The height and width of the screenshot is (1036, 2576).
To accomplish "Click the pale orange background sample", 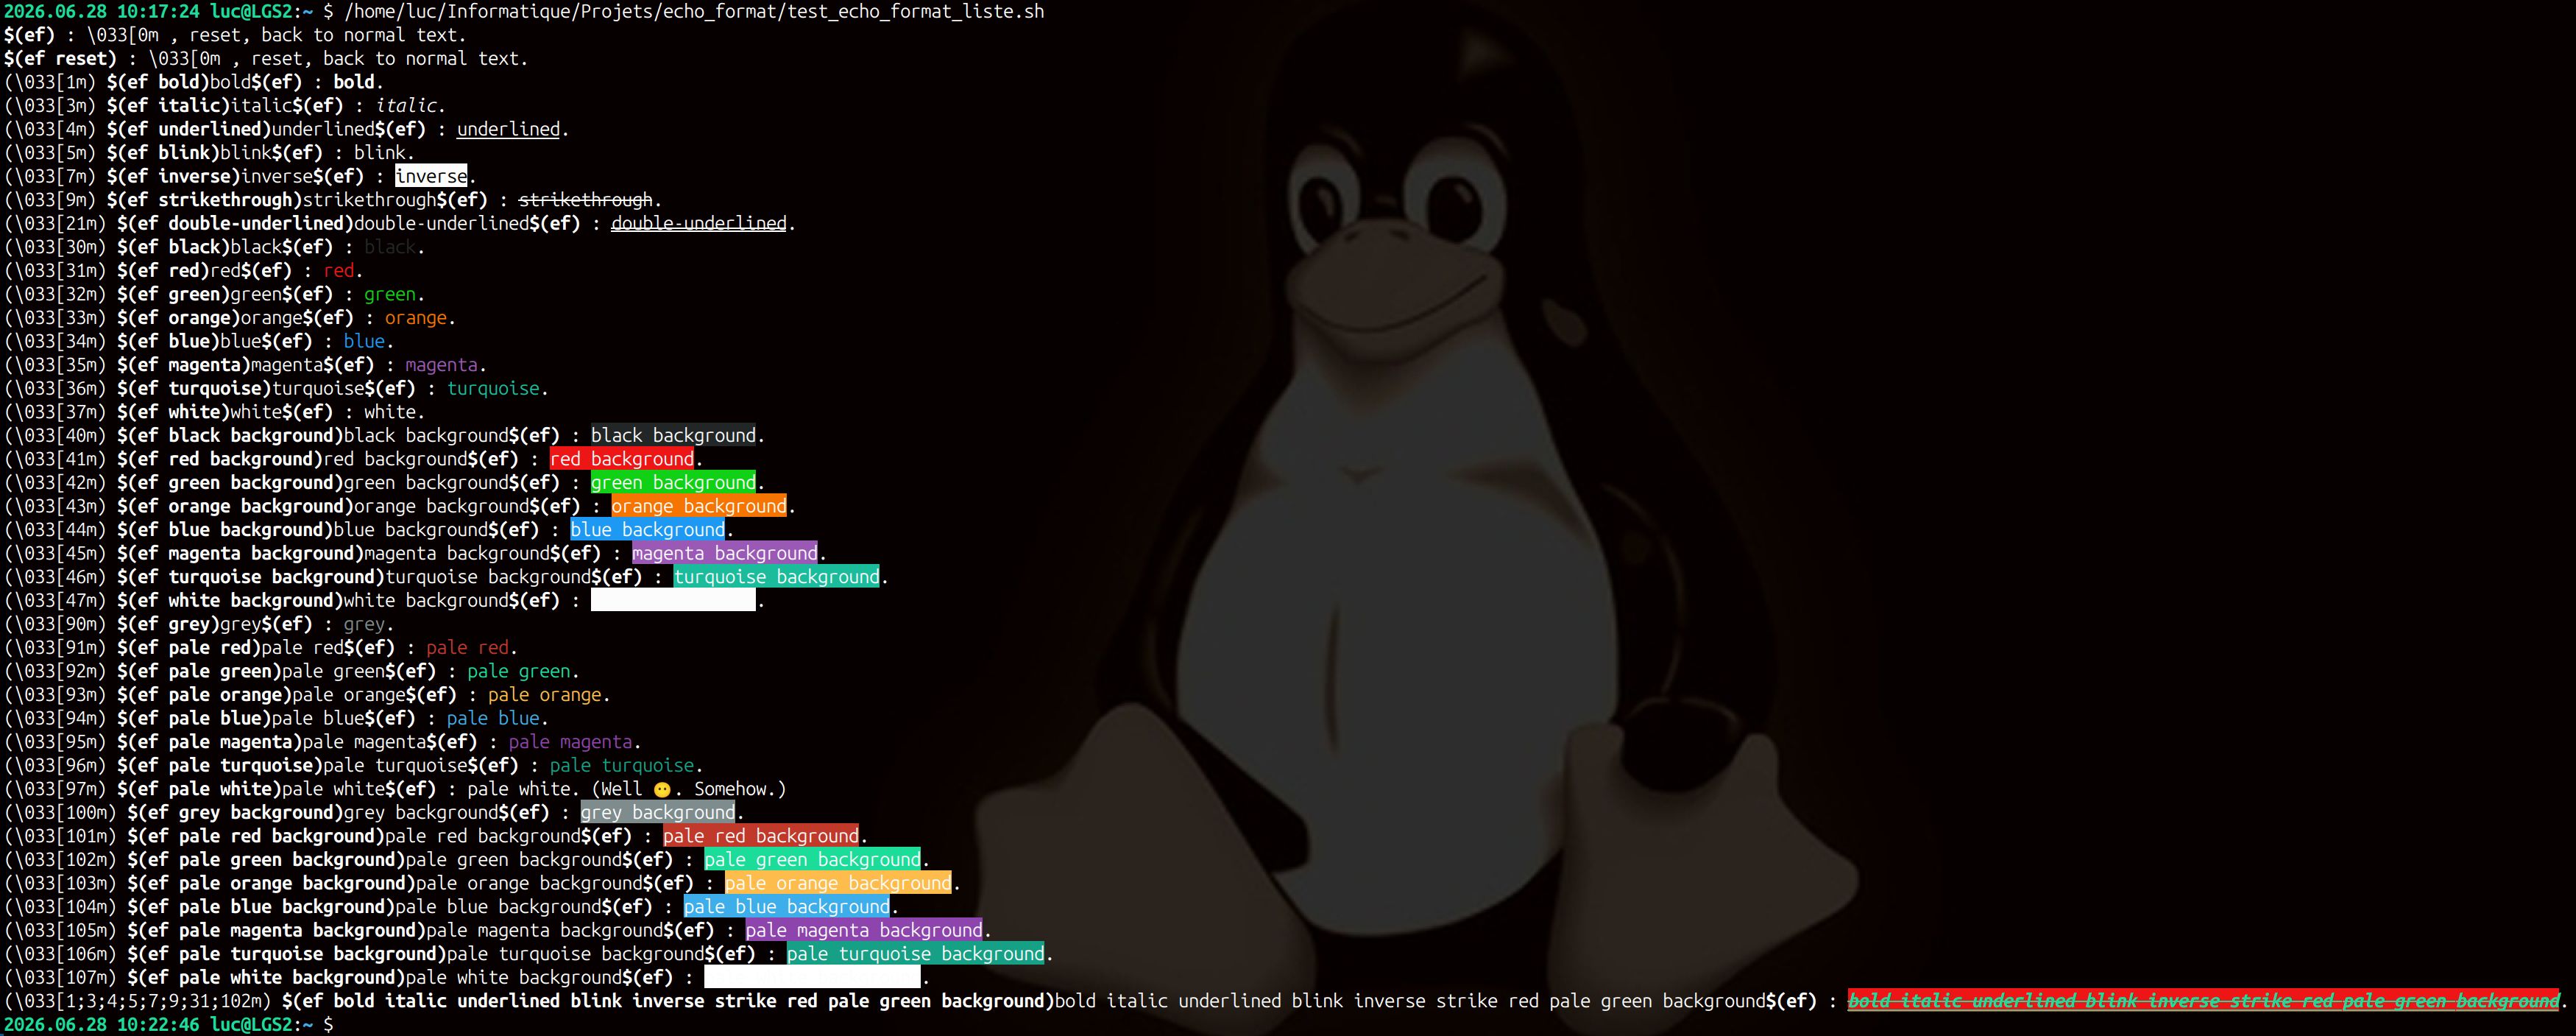I will coord(838,883).
